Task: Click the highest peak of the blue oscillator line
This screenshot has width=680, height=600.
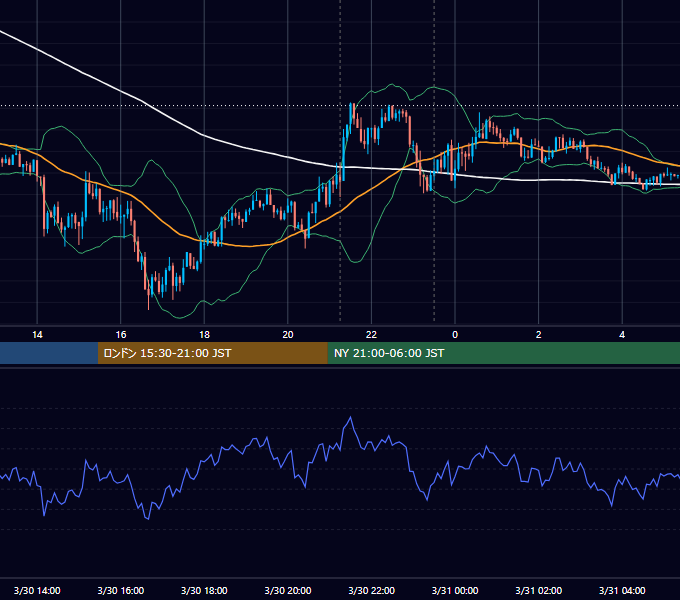Action: tap(350, 417)
